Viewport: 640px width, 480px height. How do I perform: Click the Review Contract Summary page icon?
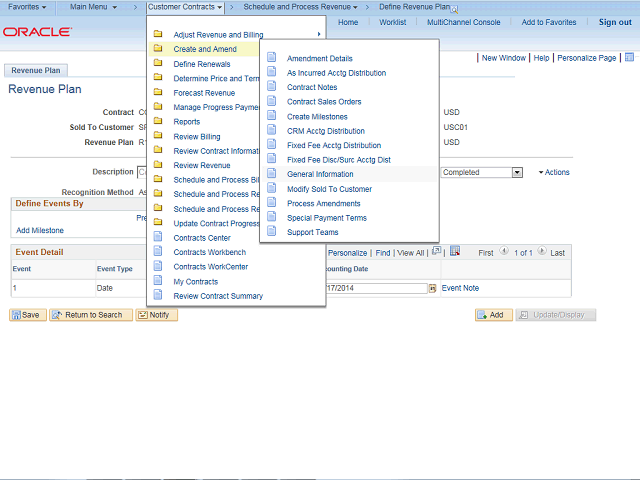click(x=158, y=294)
